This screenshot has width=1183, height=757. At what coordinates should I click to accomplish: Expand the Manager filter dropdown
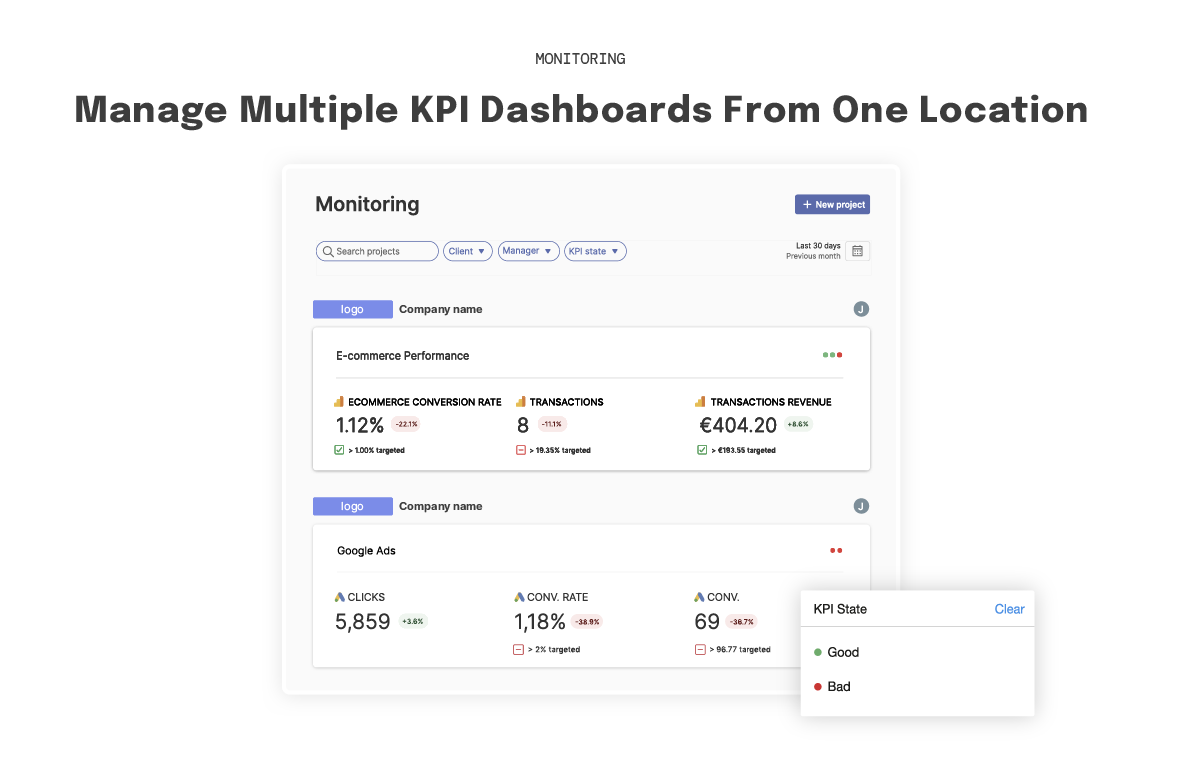(528, 251)
